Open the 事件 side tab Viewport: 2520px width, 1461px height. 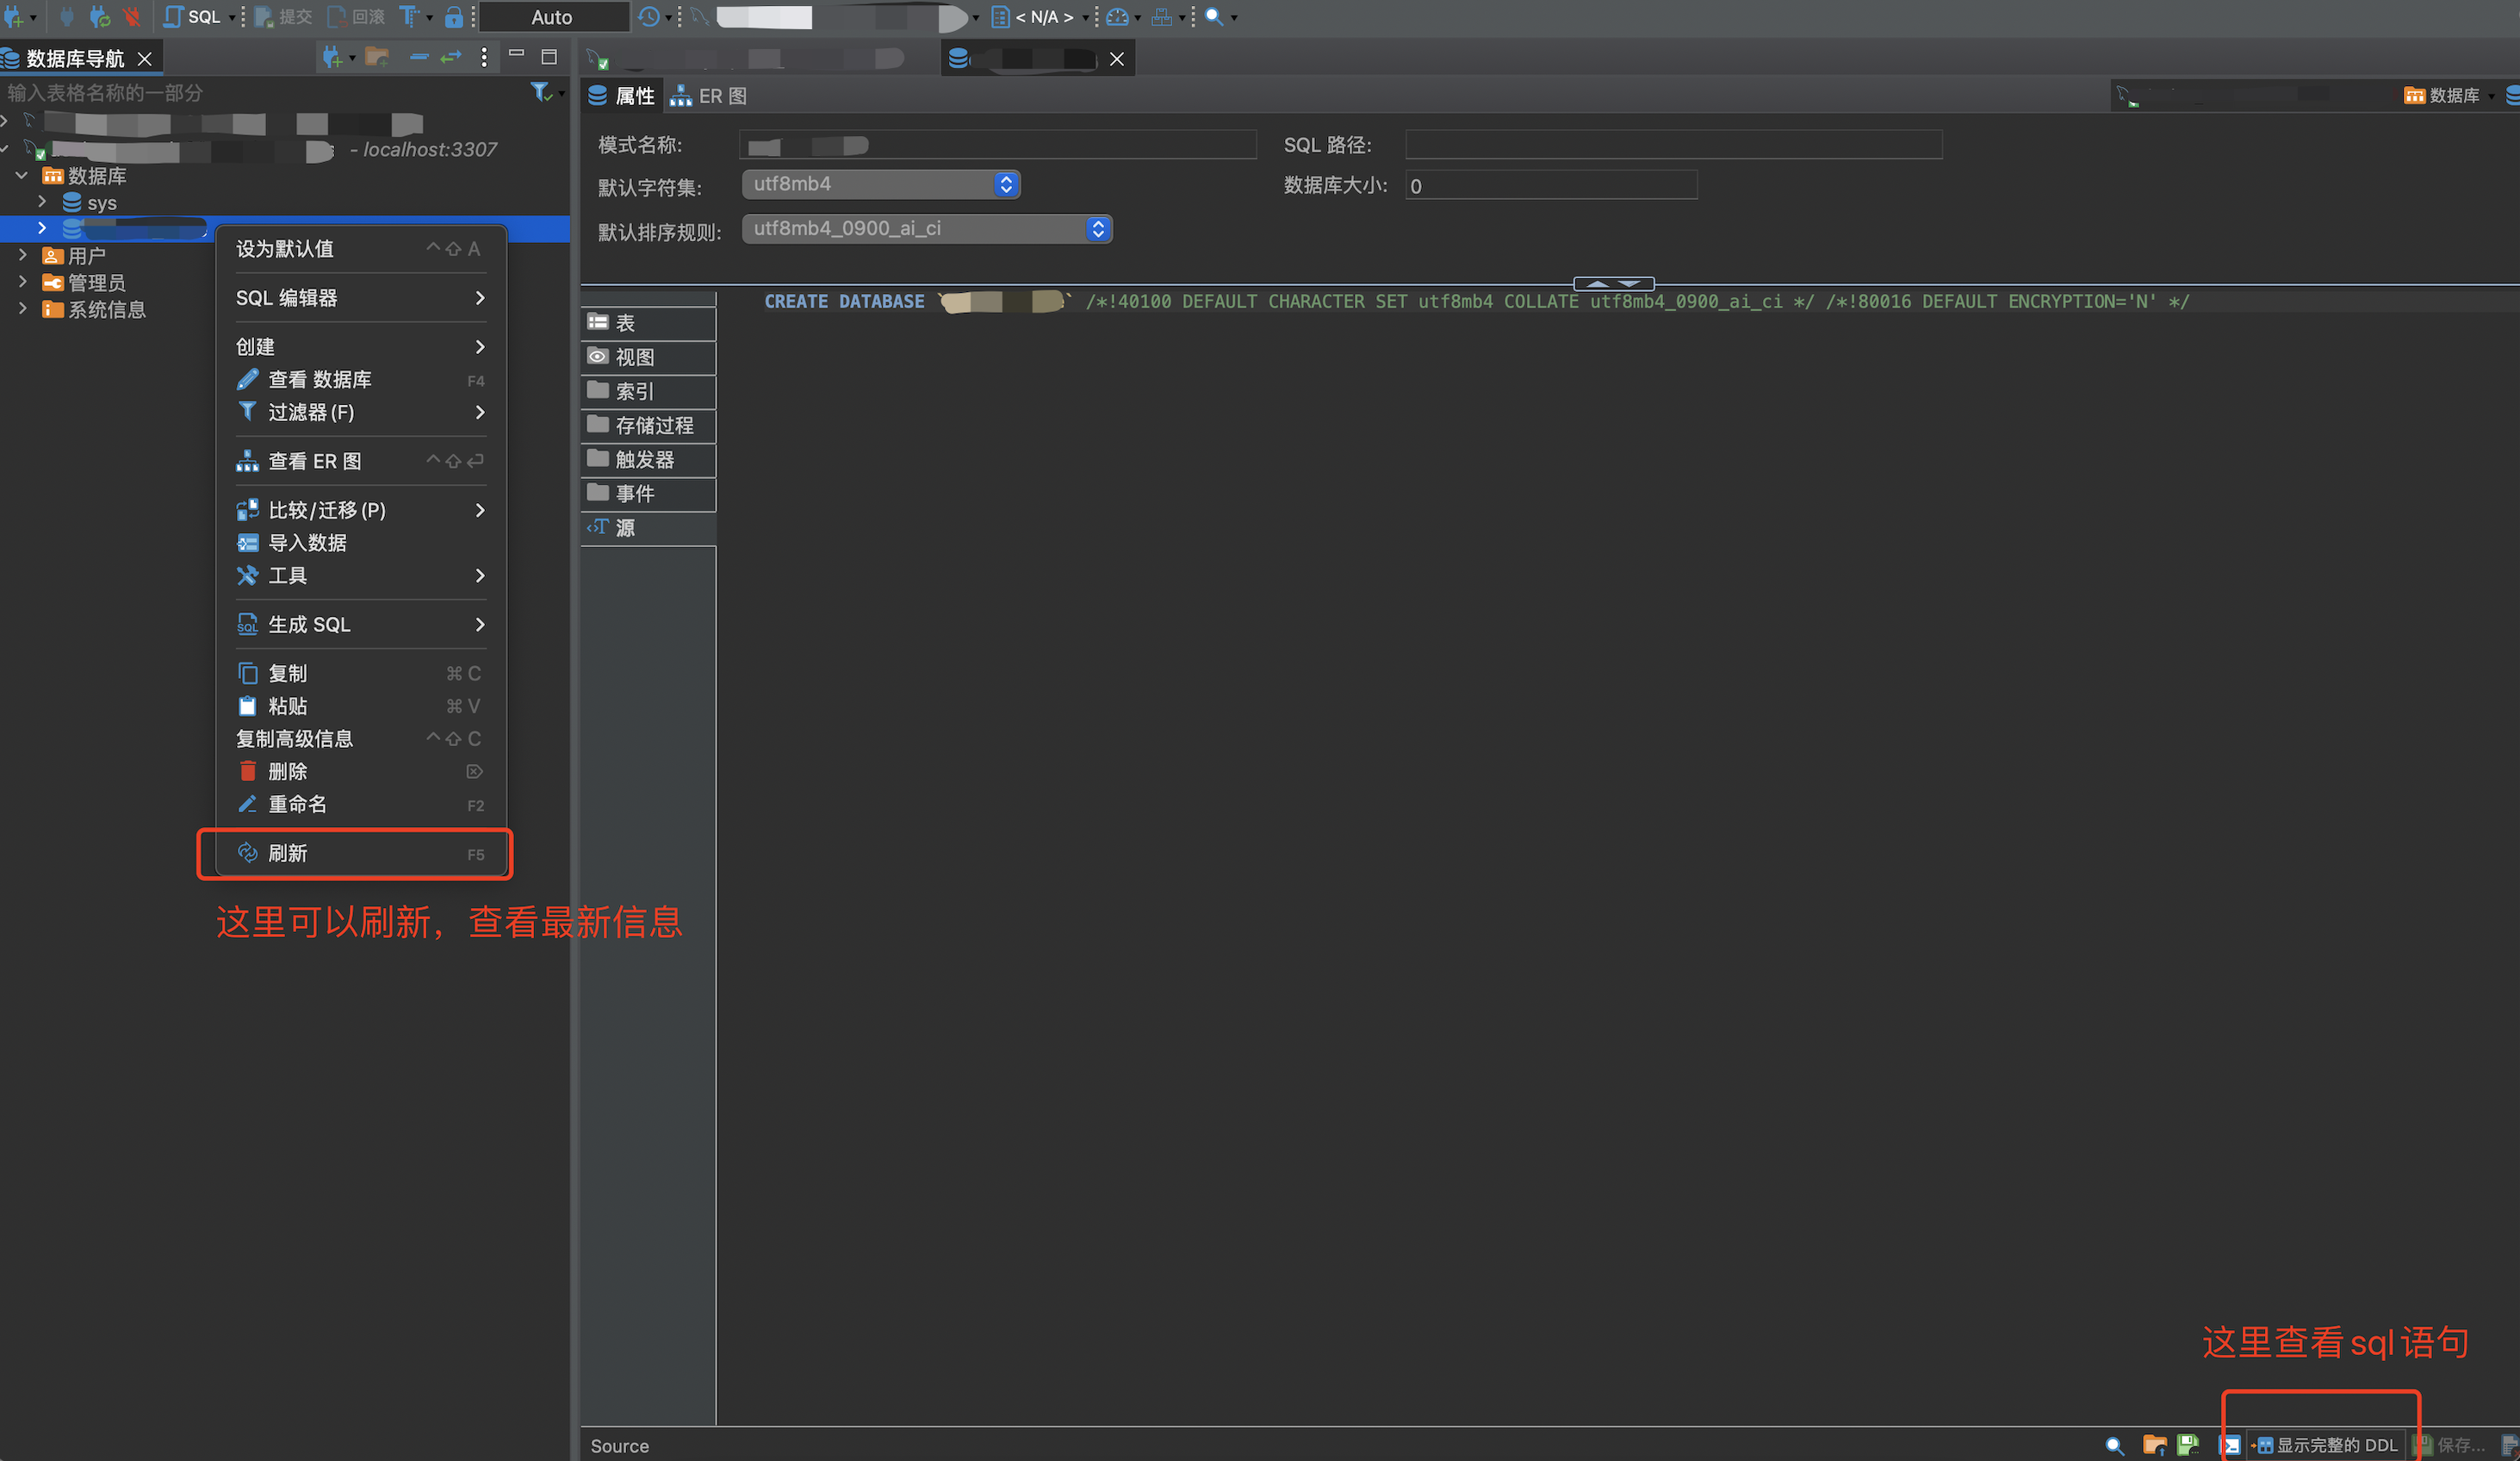point(648,493)
